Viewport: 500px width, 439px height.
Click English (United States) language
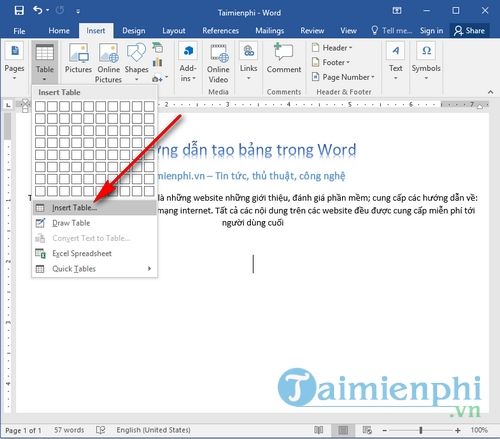pos(153,430)
